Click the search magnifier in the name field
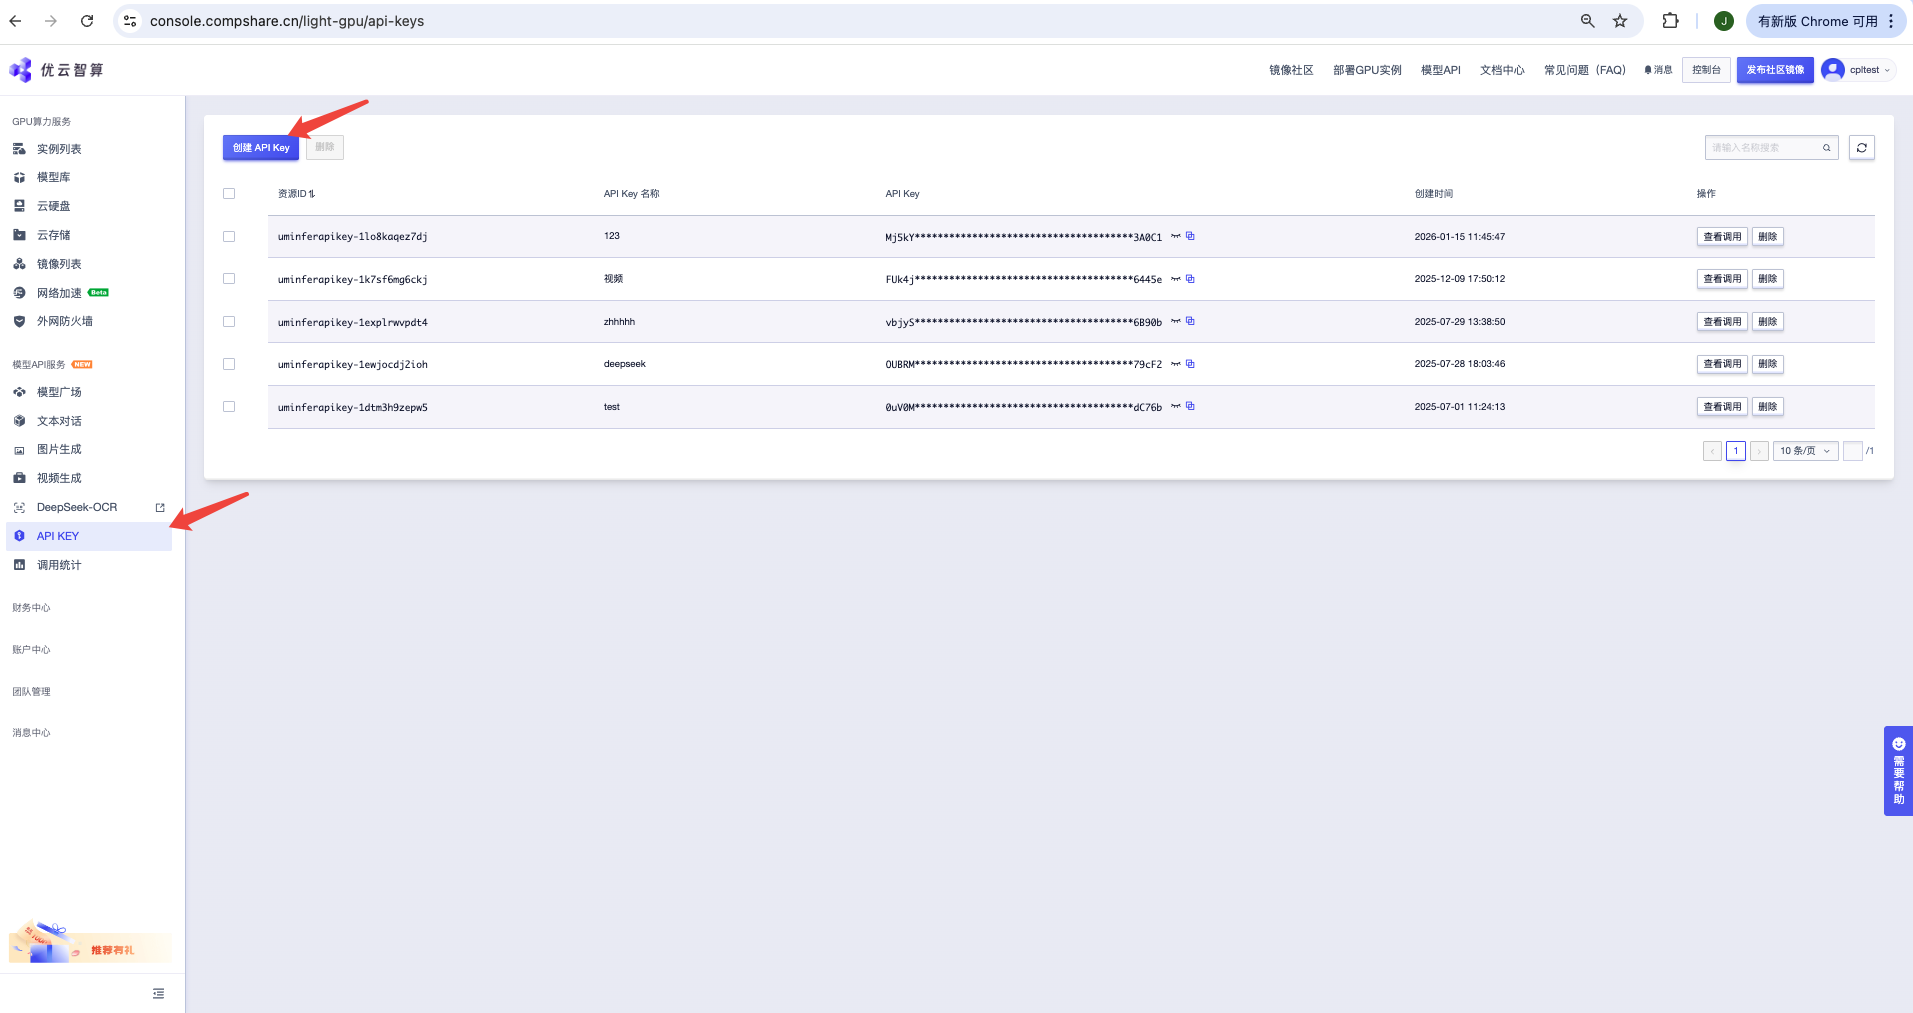The height and width of the screenshot is (1013, 1913). [1826, 148]
